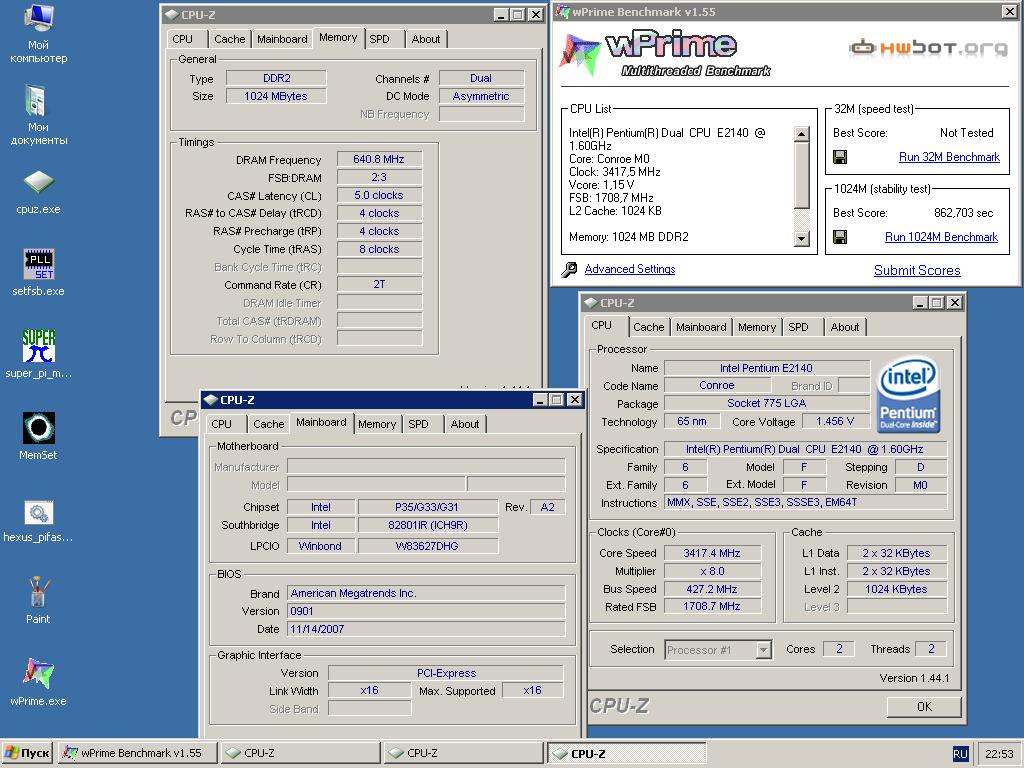1024x768 pixels.
Task: Click the wPrime logo icon in header
Action: pos(579,55)
